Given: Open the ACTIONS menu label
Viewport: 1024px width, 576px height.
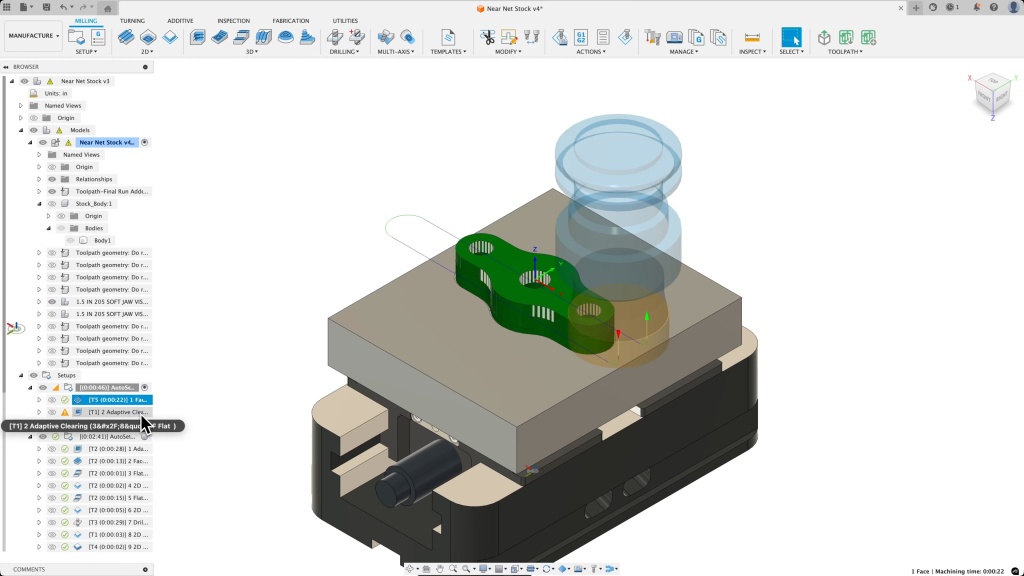Looking at the screenshot, I should coord(590,52).
